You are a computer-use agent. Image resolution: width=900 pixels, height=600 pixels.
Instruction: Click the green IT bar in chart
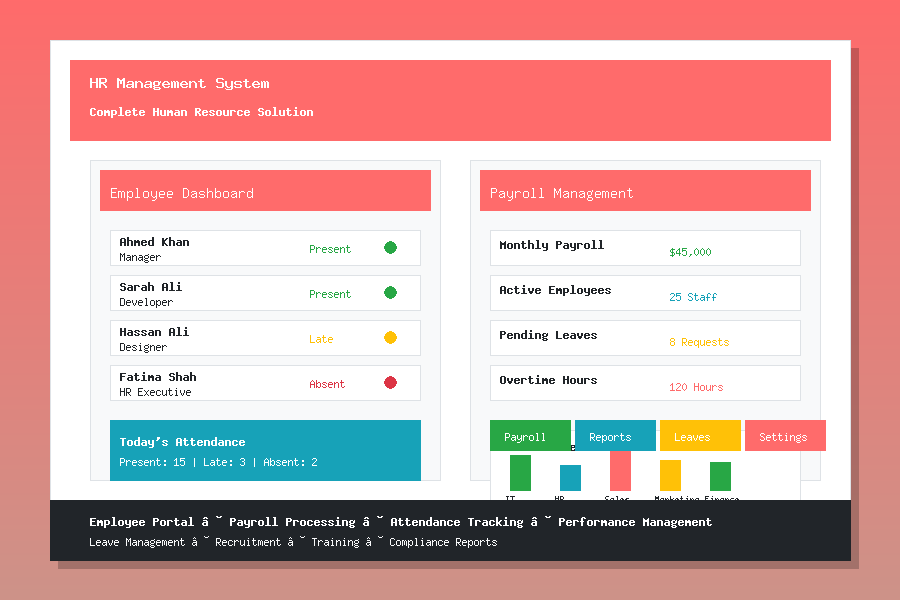tap(520, 473)
